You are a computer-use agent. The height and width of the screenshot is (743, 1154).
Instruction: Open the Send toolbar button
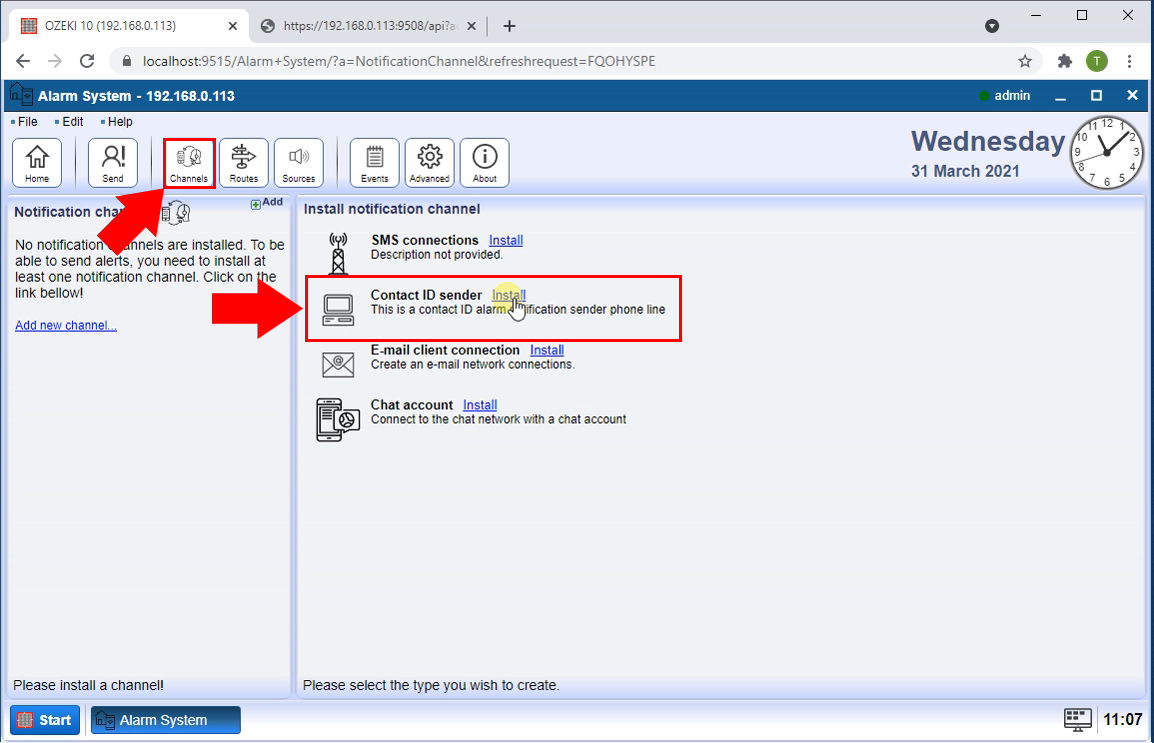(x=113, y=163)
